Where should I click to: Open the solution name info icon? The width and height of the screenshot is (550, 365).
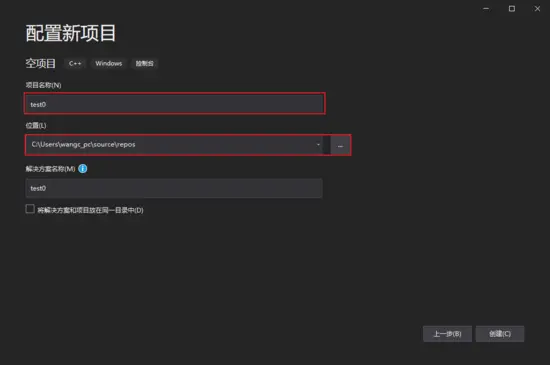point(83,169)
